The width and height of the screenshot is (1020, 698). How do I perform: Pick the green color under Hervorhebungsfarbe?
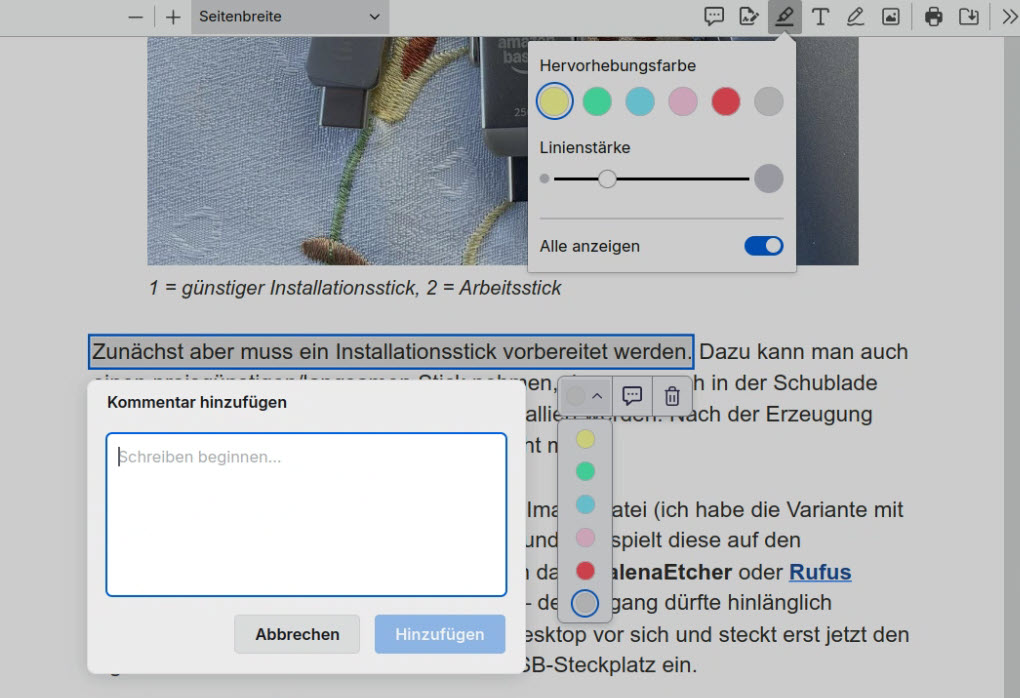coord(597,101)
